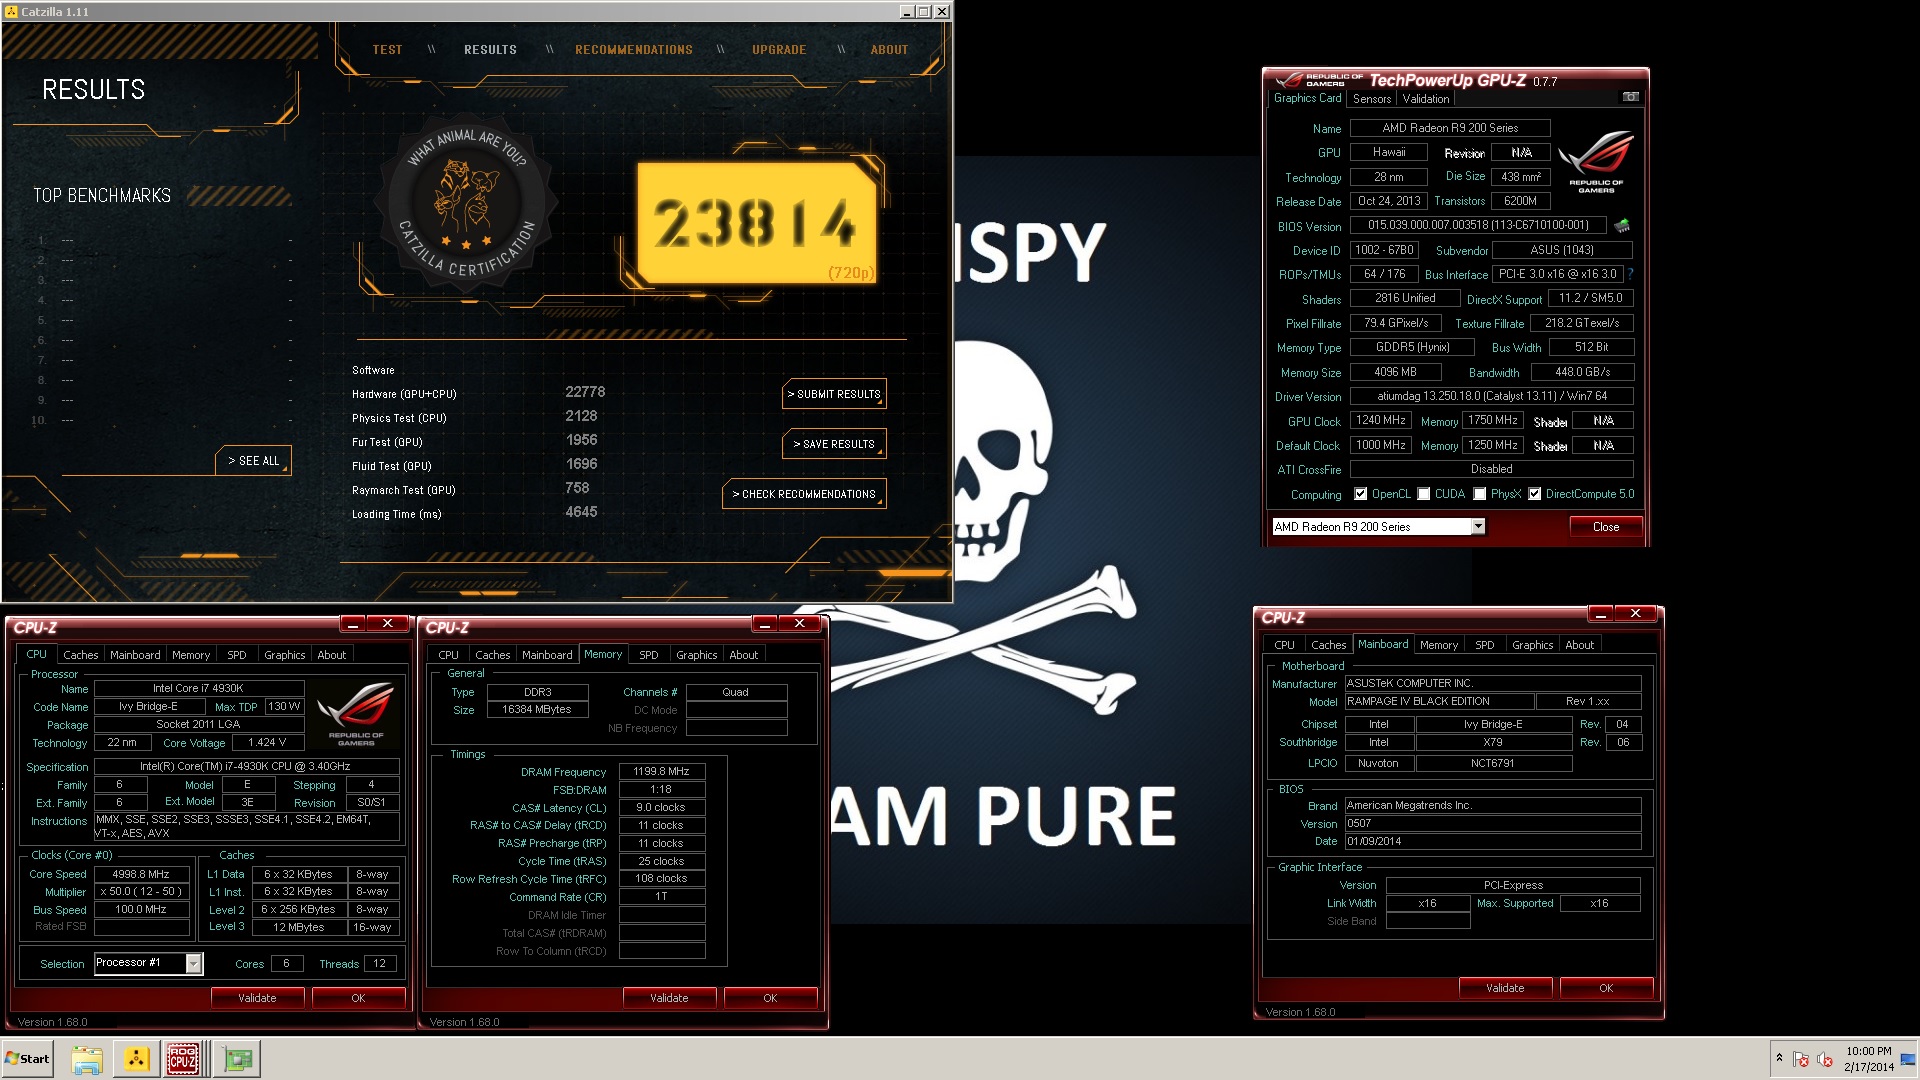The height and width of the screenshot is (1080, 1920).
Task: Click SUBMIT RESULTS in Catzilla
Action: (834, 394)
